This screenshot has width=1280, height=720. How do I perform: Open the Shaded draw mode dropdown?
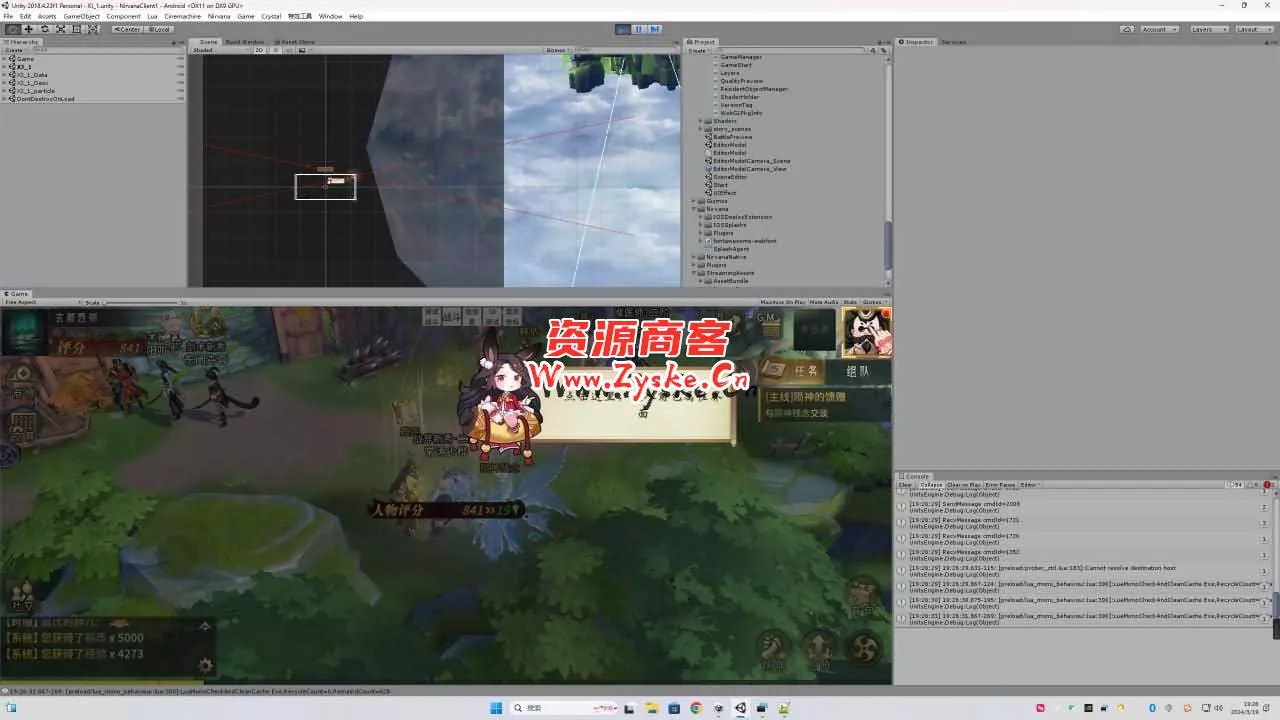pyautogui.click(x=221, y=50)
